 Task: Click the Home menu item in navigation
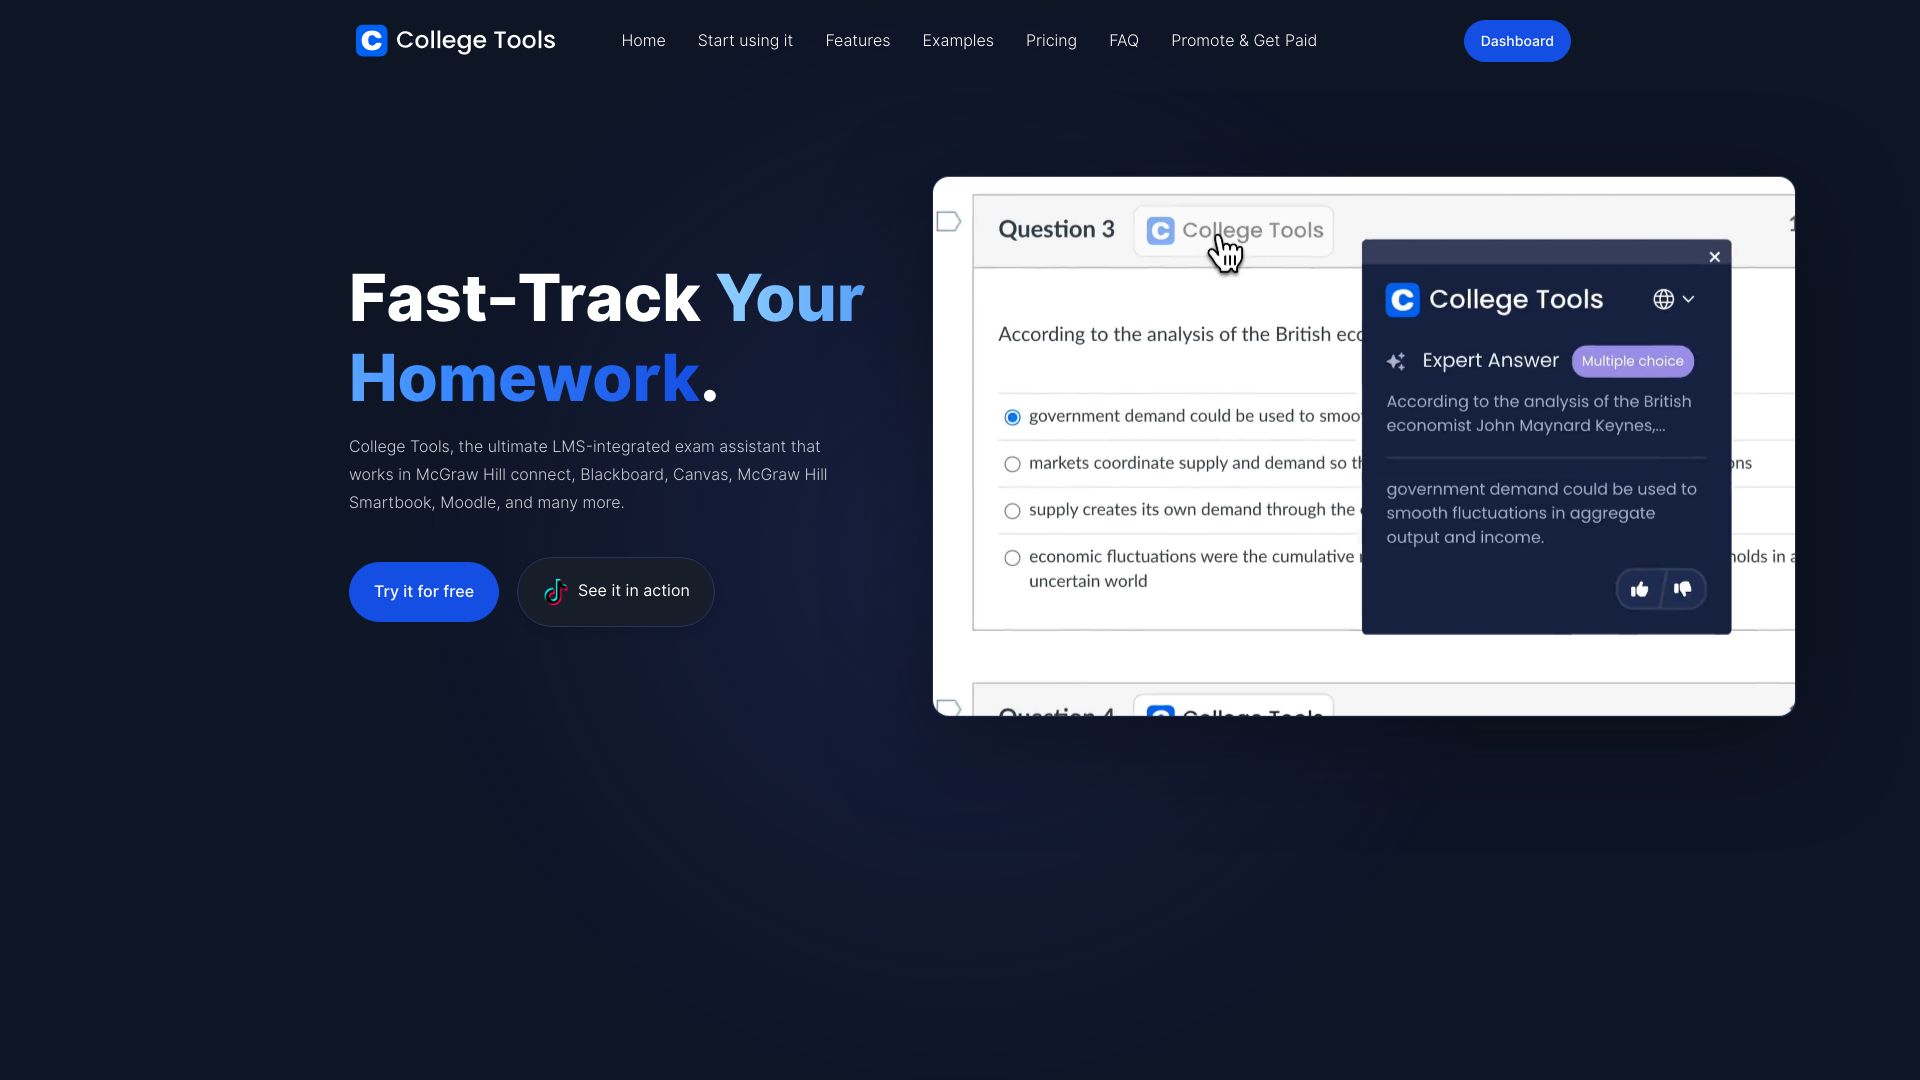click(642, 40)
